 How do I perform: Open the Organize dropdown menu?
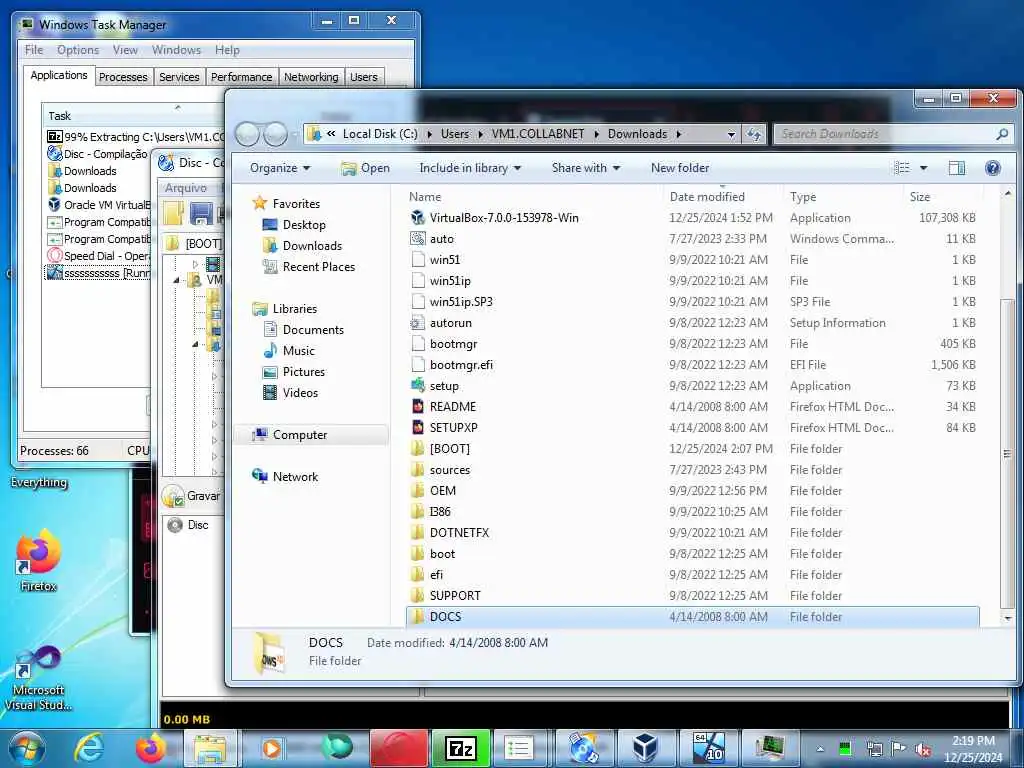[280, 168]
